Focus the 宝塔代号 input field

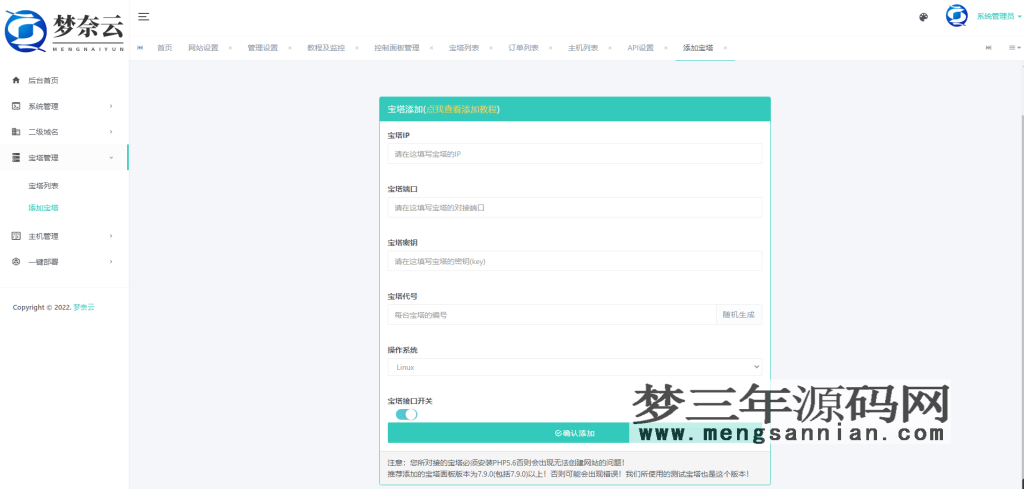coord(552,315)
